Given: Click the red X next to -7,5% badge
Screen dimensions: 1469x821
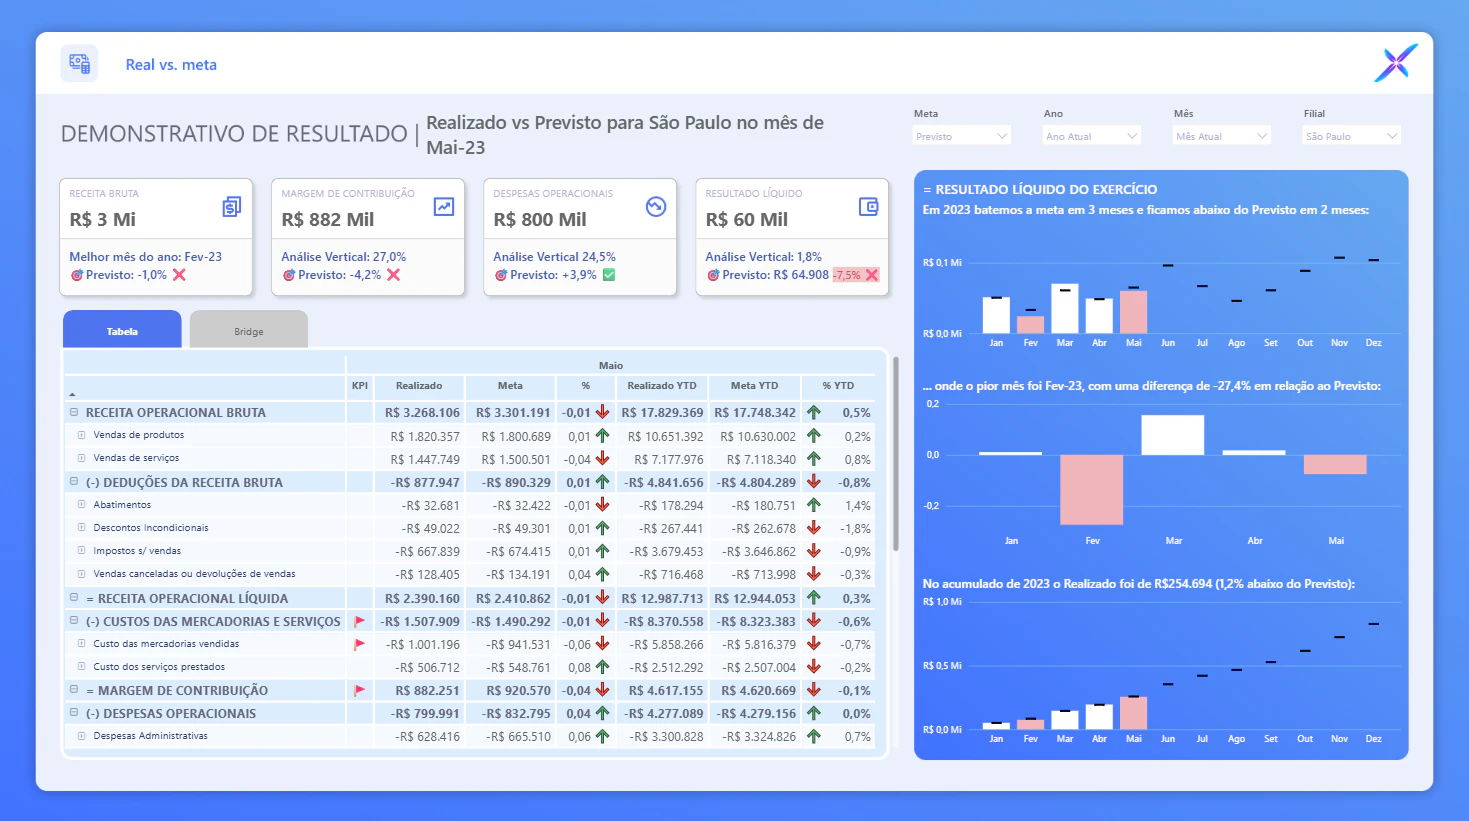Looking at the screenshot, I should click(x=872, y=275).
